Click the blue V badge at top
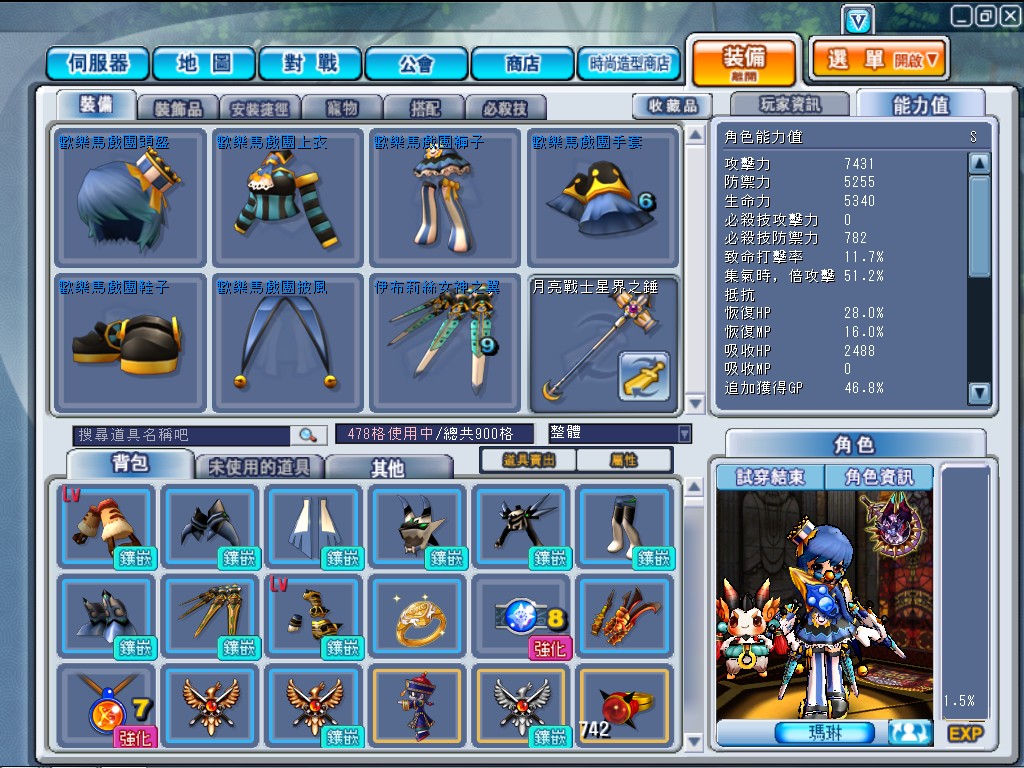This screenshot has width=1024, height=768. (x=858, y=21)
